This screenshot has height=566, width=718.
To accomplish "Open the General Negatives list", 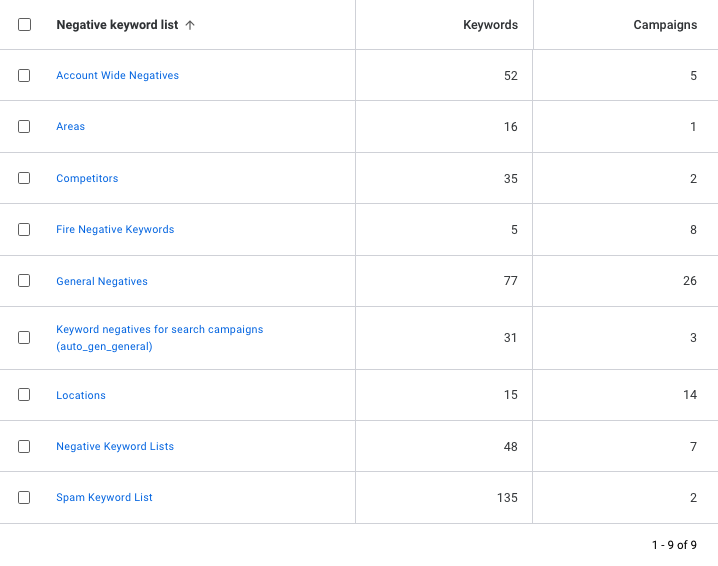I will [102, 282].
